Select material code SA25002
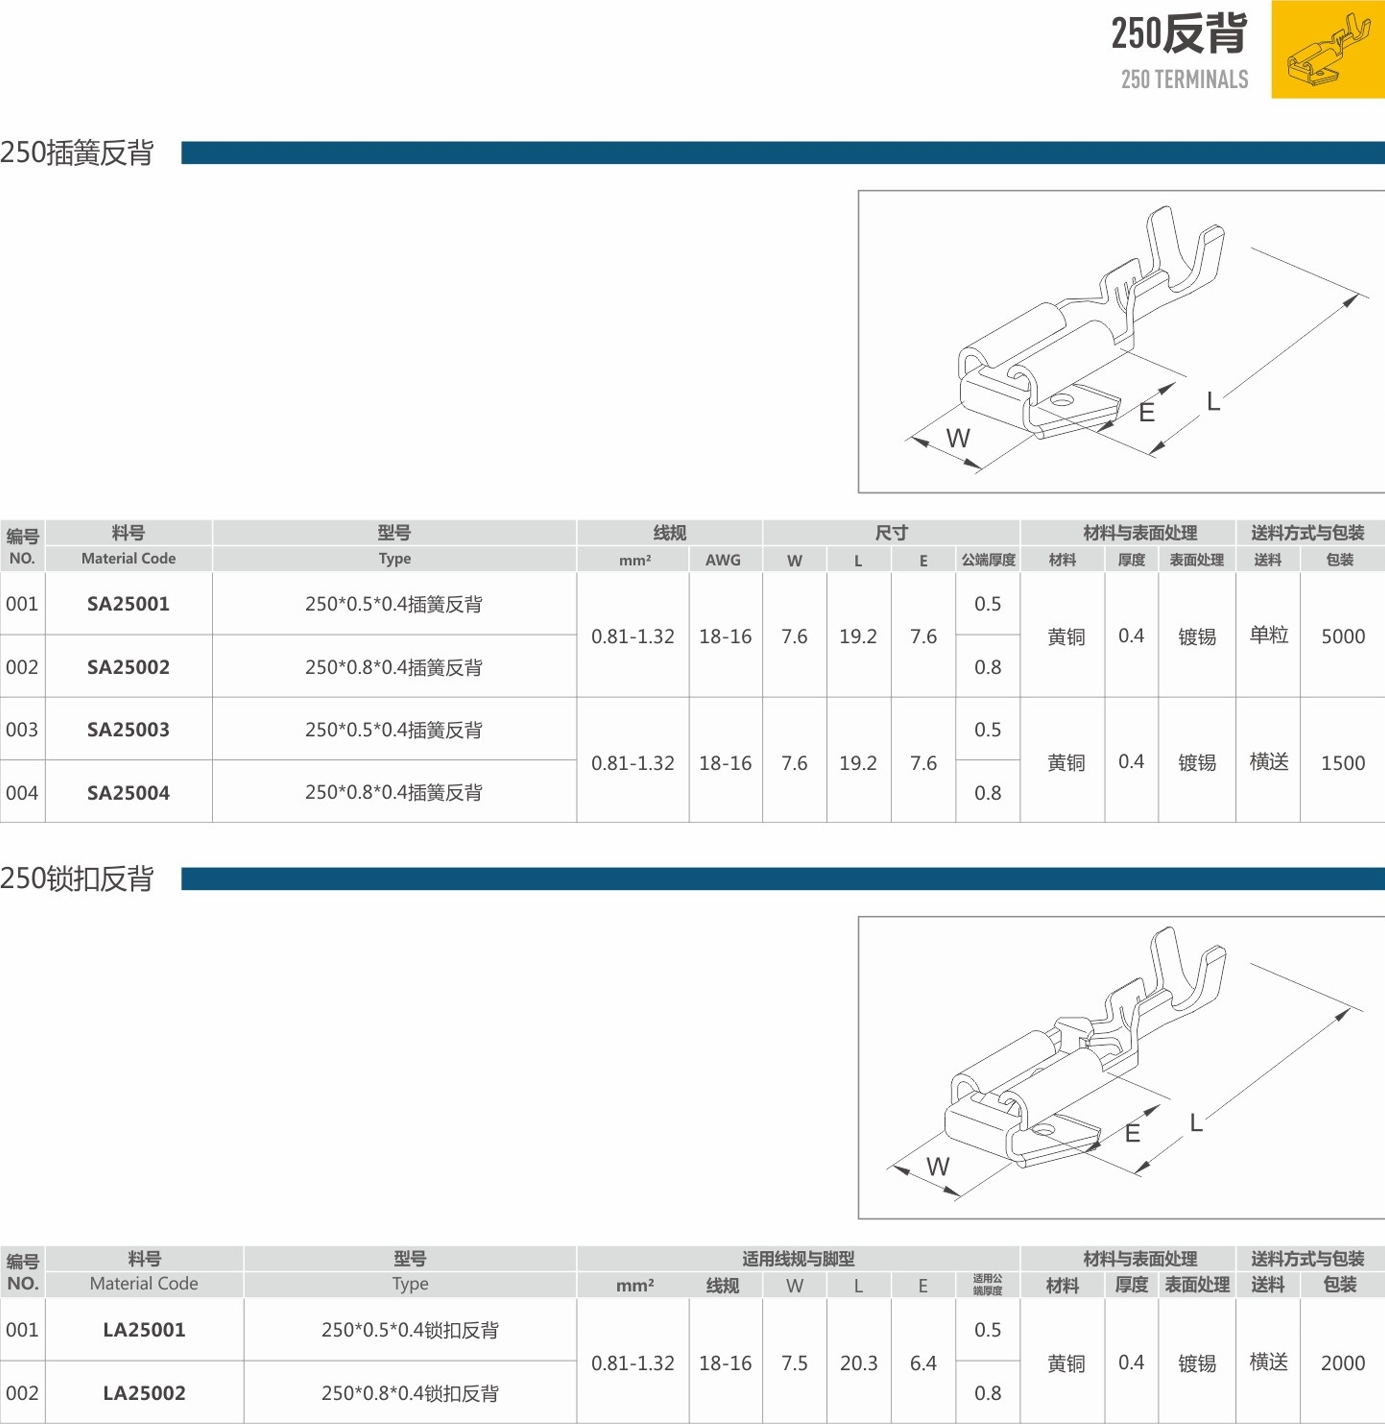 click(128, 667)
